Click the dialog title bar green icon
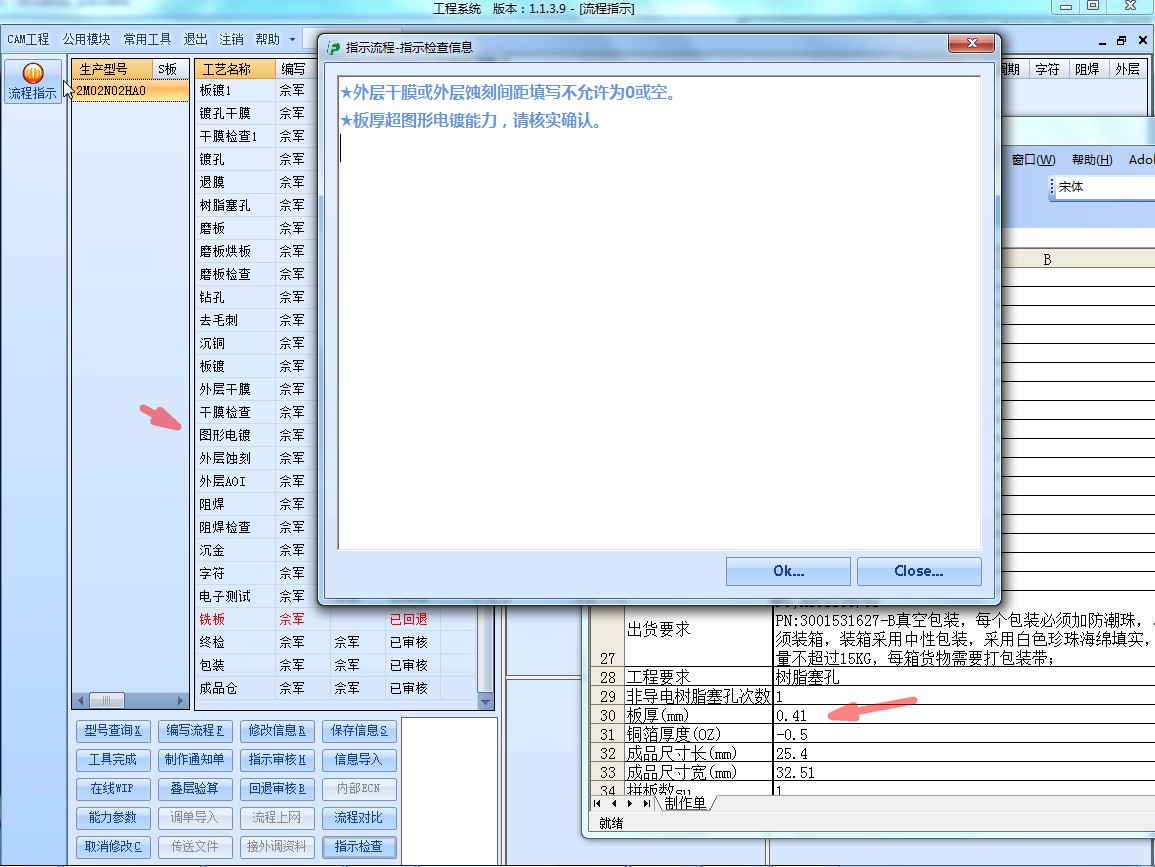Viewport: 1155px width, 867px height. click(333, 48)
